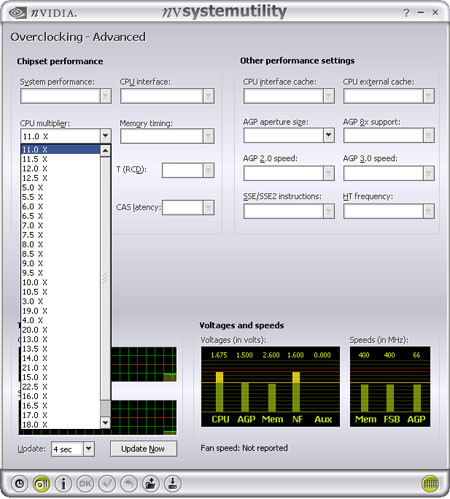Open the HT frequency dropdown
This screenshot has width=450, height=499.
tap(389, 211)
